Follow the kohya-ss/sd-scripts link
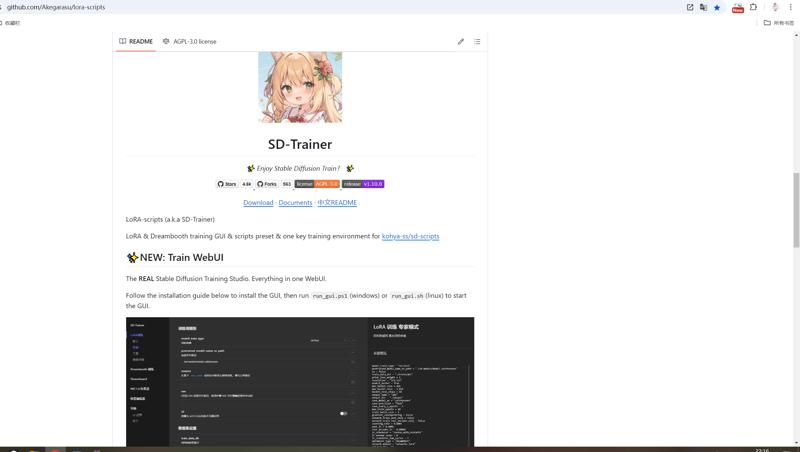800x452 pixels. 411,236
